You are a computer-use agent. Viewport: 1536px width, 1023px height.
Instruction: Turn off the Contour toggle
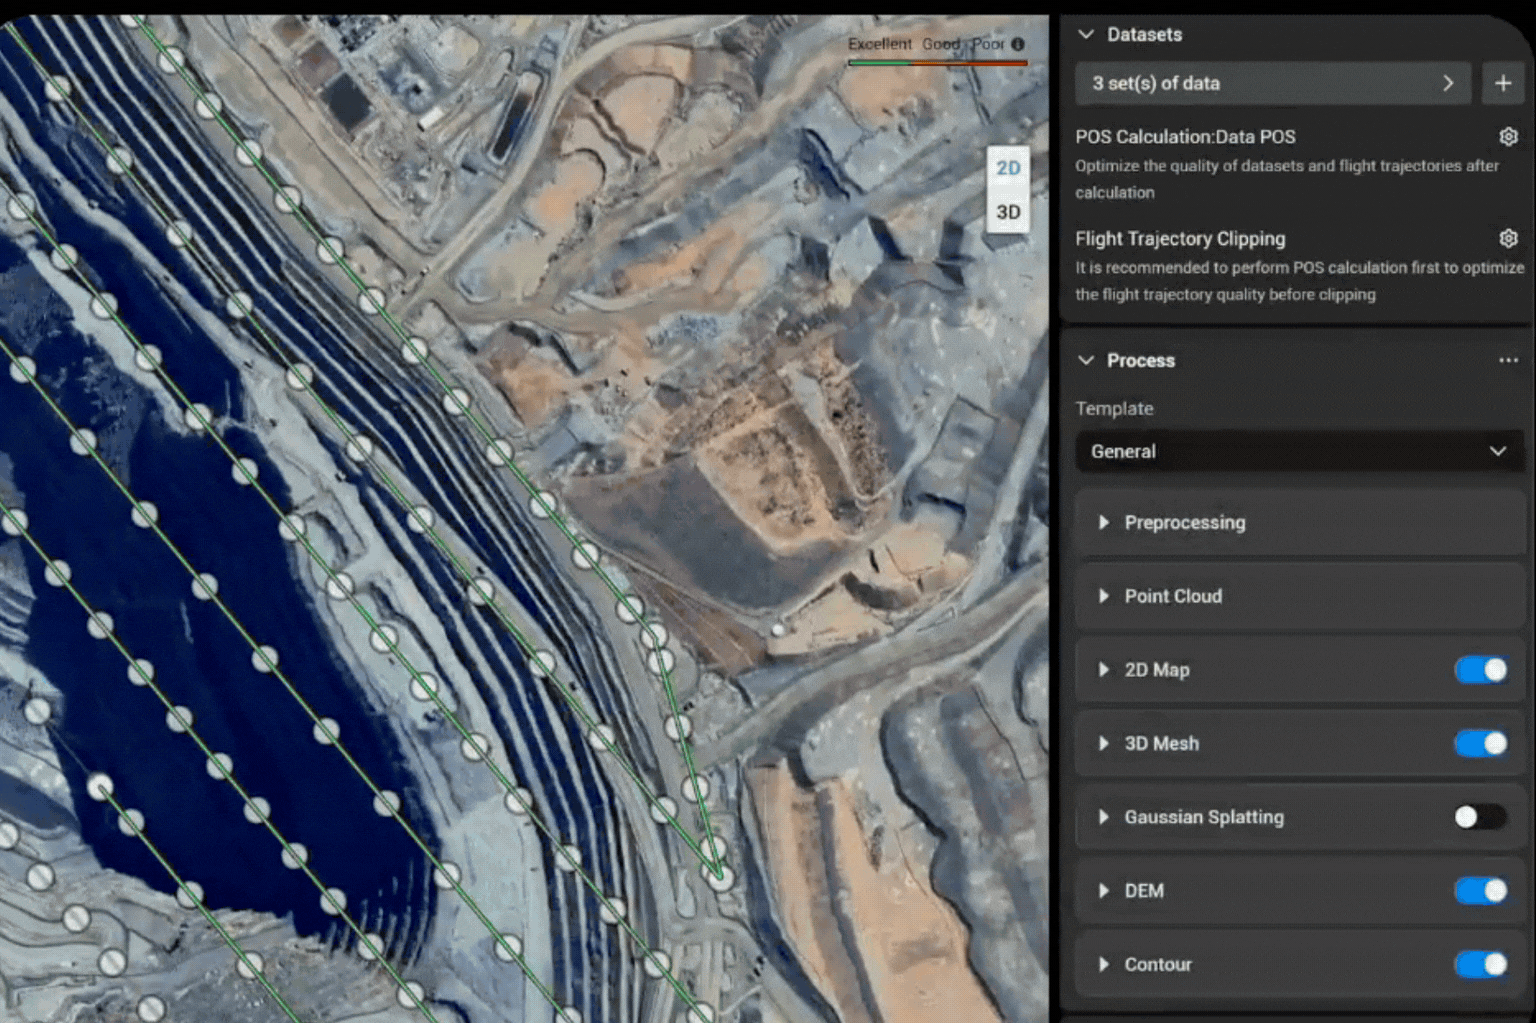pyautogui.click(x=1480, y=965)
